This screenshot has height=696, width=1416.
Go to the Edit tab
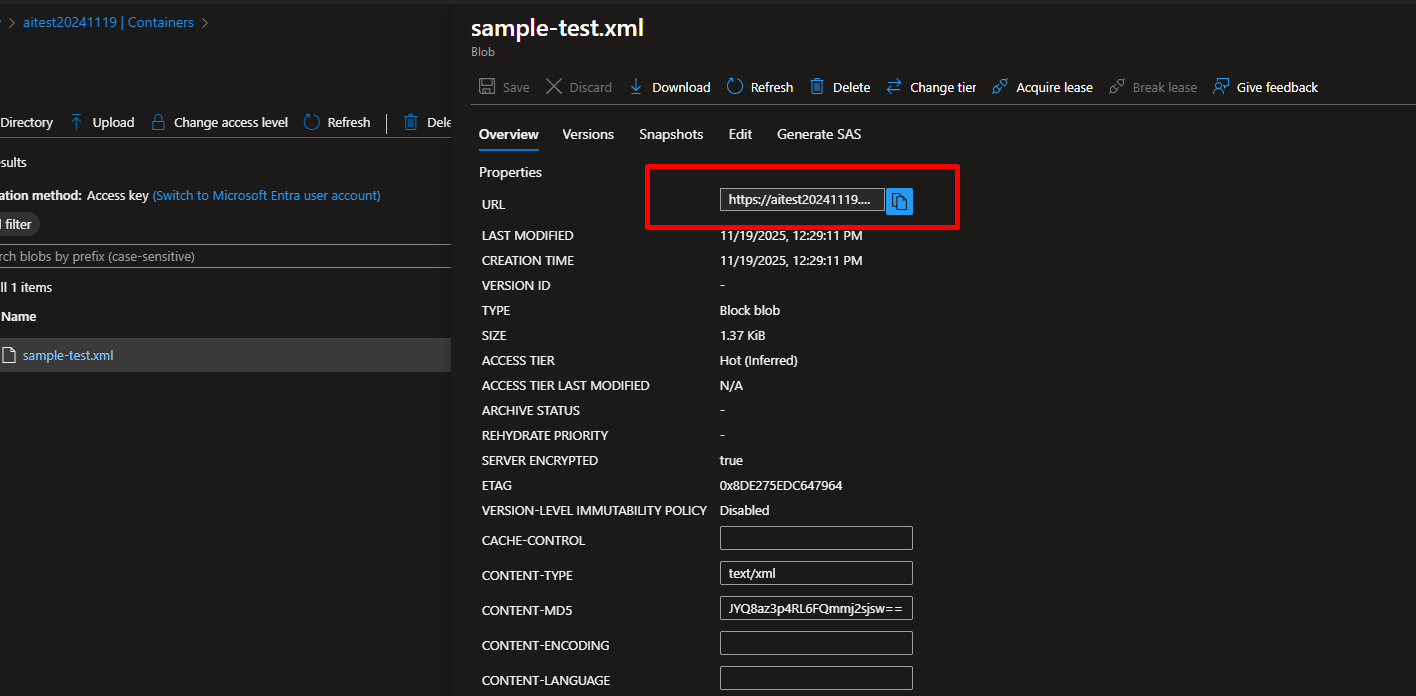[740, 134]
